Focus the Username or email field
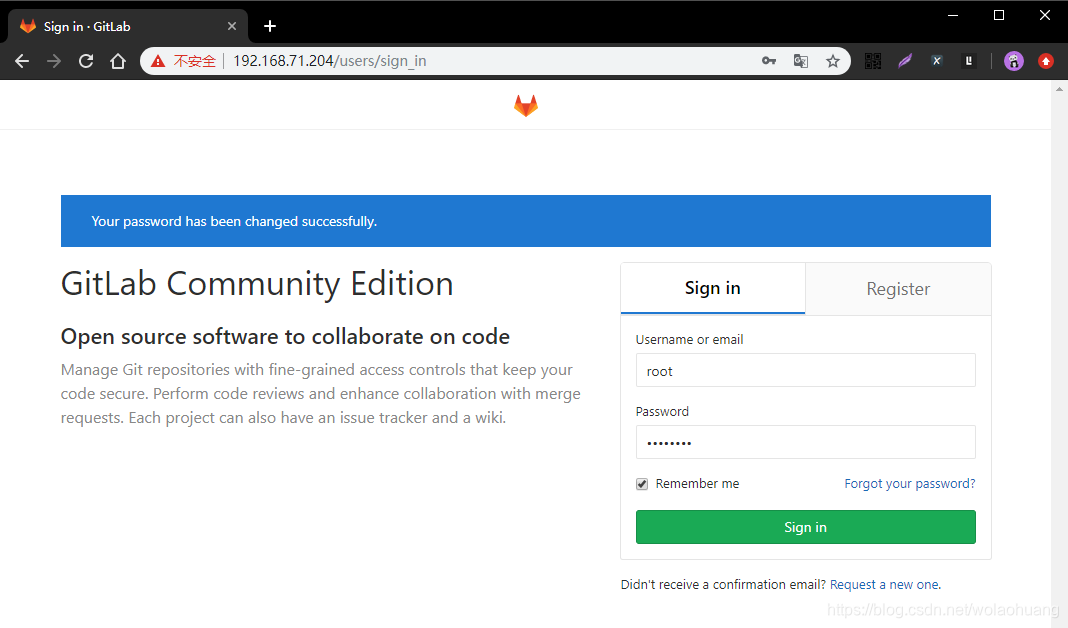This screenshot has height=628, width=1068. click(x=805, y=371)
